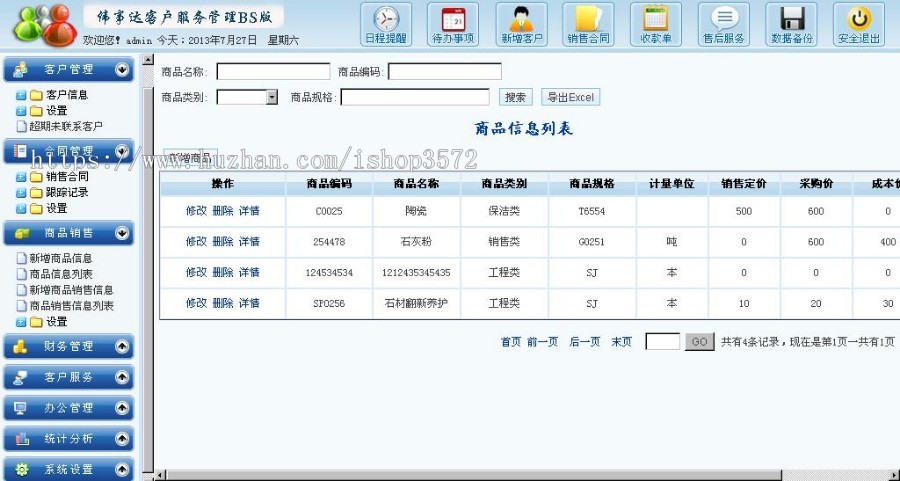
Task: Click the 办公管理 monitor icon
Action: pyautogui.click(x=21, y=408)
